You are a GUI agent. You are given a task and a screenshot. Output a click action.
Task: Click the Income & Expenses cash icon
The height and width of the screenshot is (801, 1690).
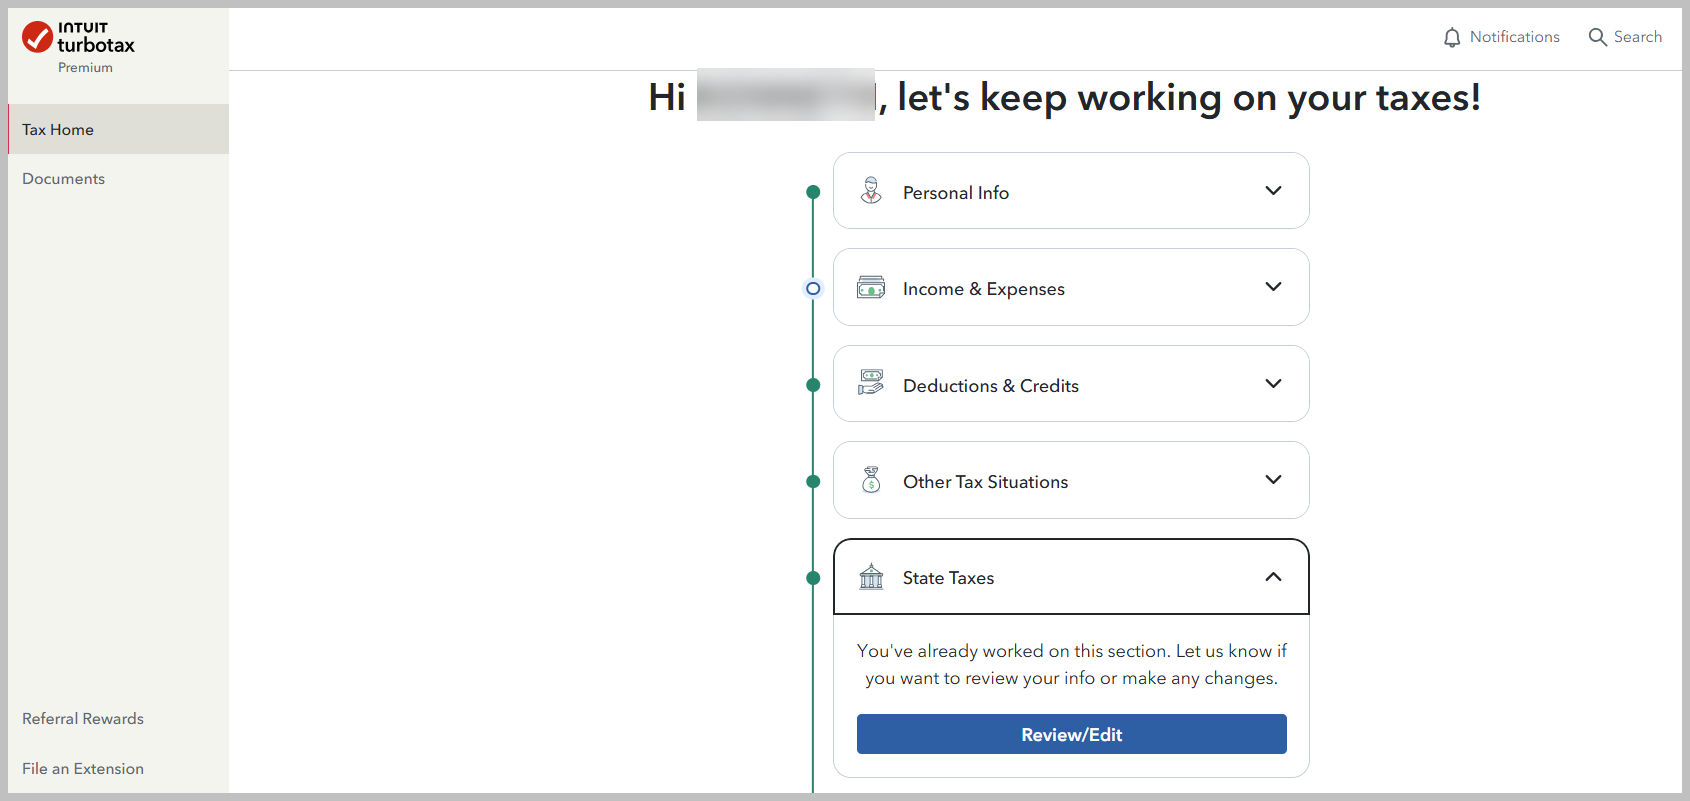(871, 288)
